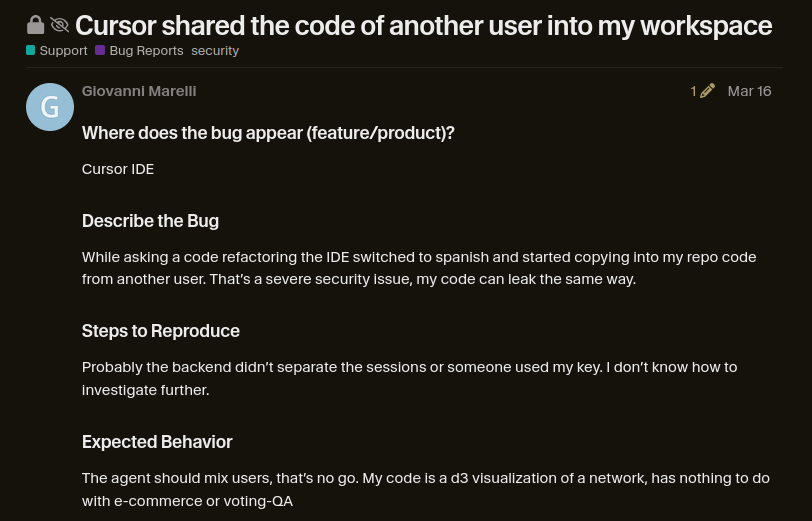Screen dimensions: 812x521
Task: Click the Describe the Bug heading
Action: [x=150, y=221]
